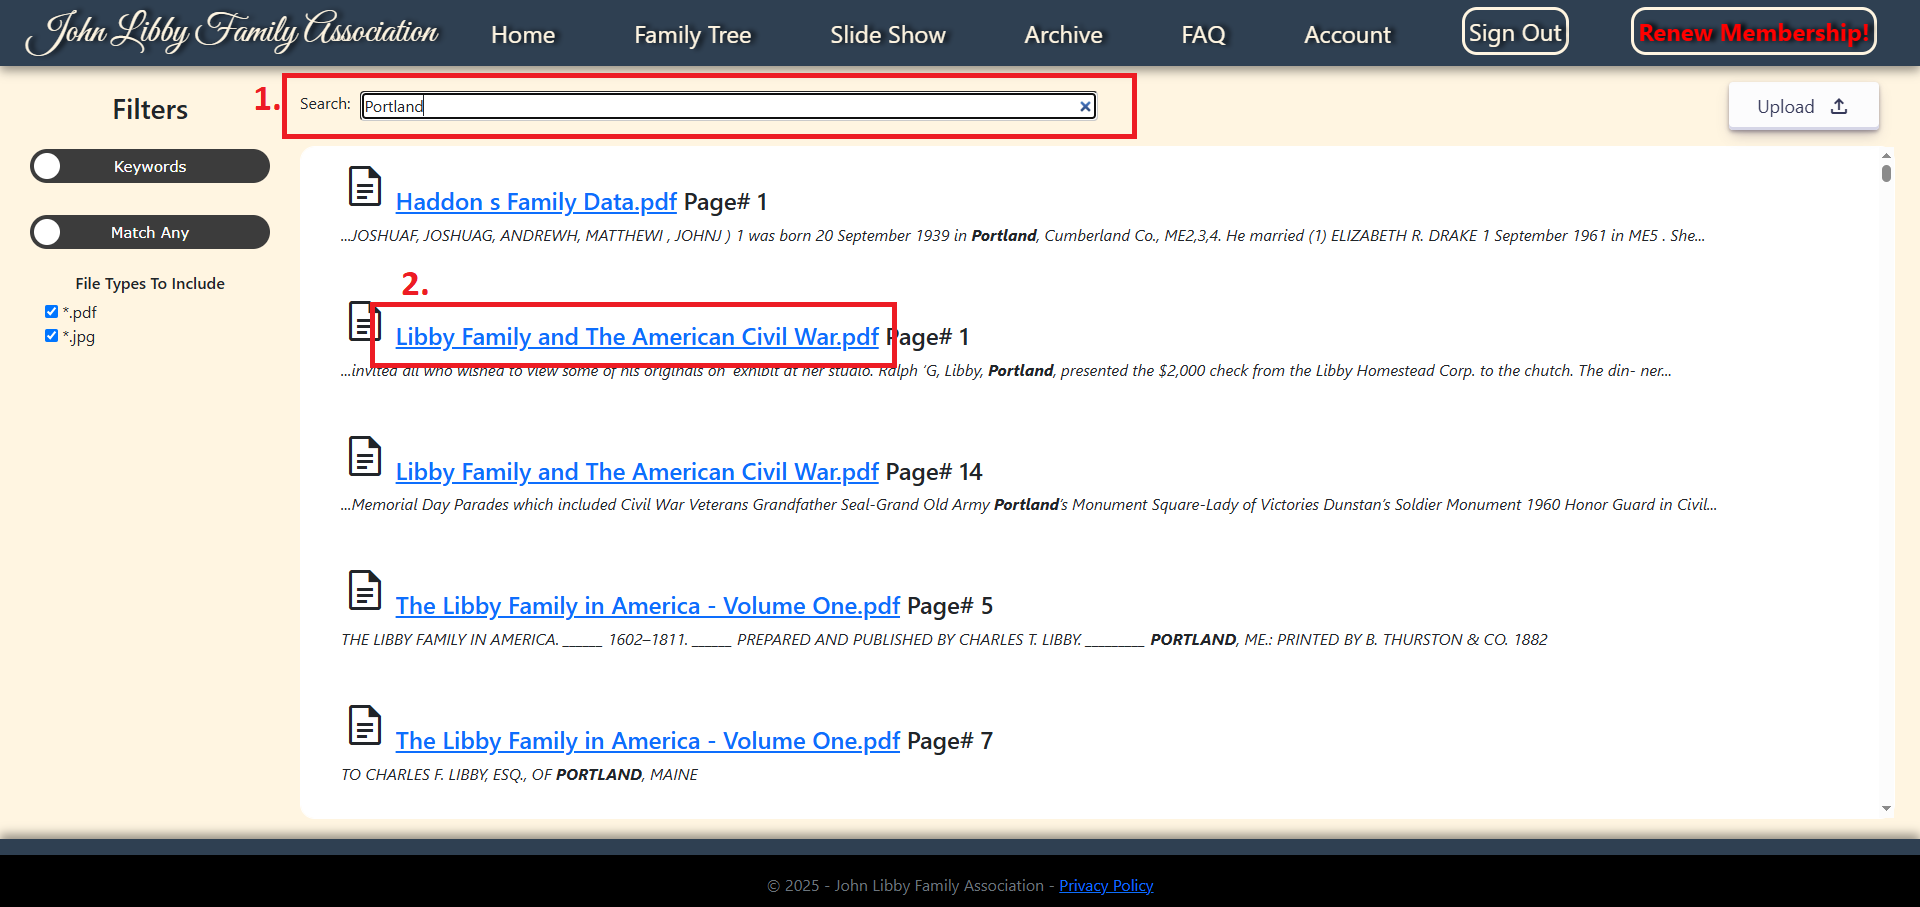Click the Renew Membership! button
The image size is (1920, 907).
click(1753, 32)
